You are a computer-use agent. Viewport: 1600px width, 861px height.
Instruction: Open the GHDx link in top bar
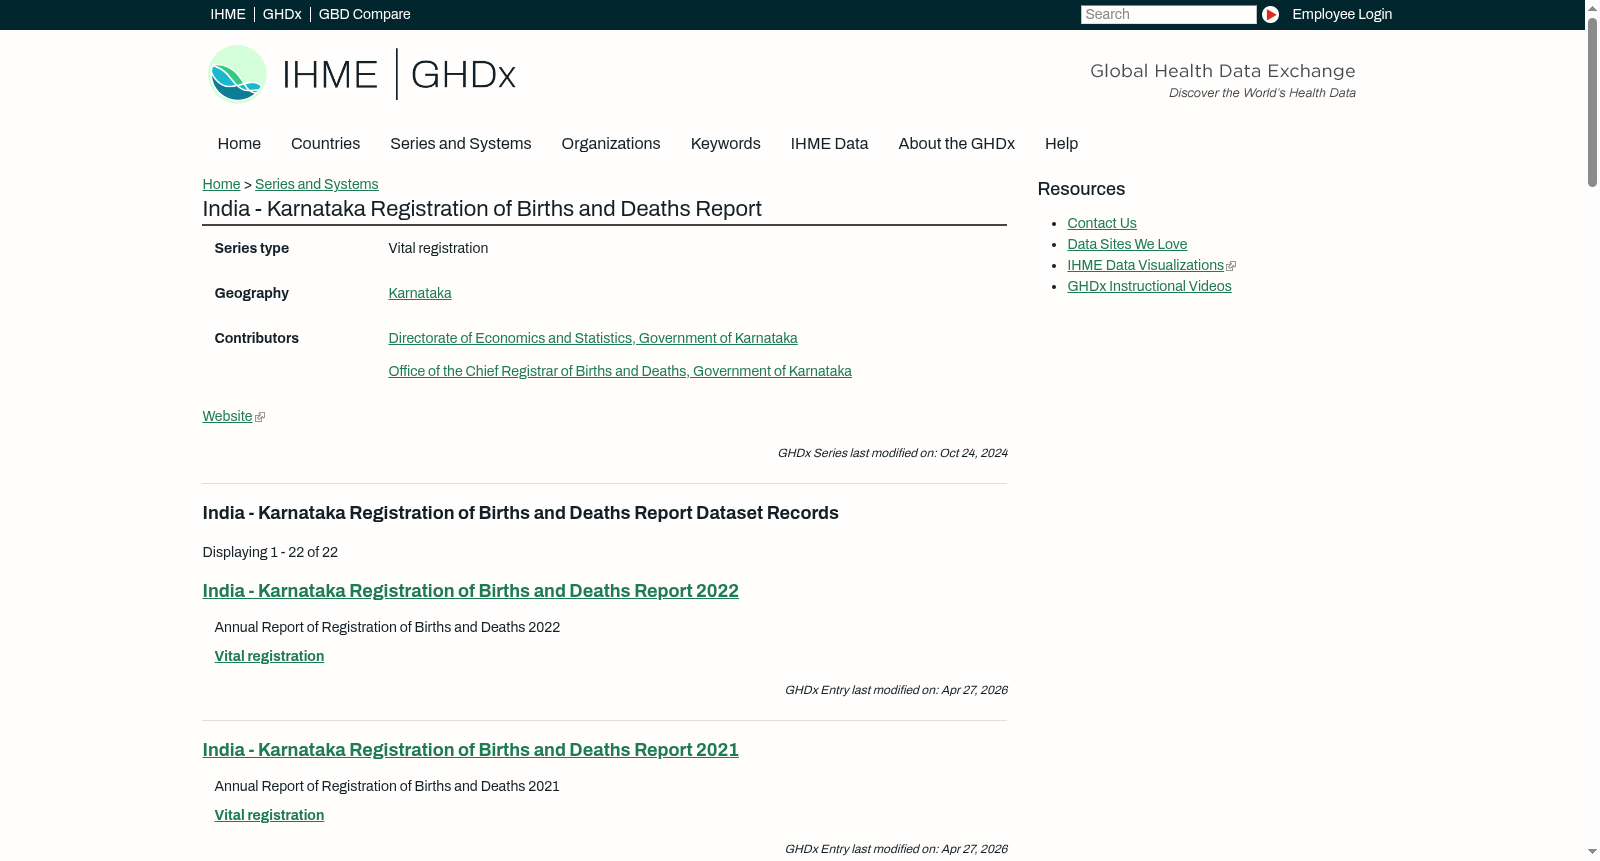point(282,14)
